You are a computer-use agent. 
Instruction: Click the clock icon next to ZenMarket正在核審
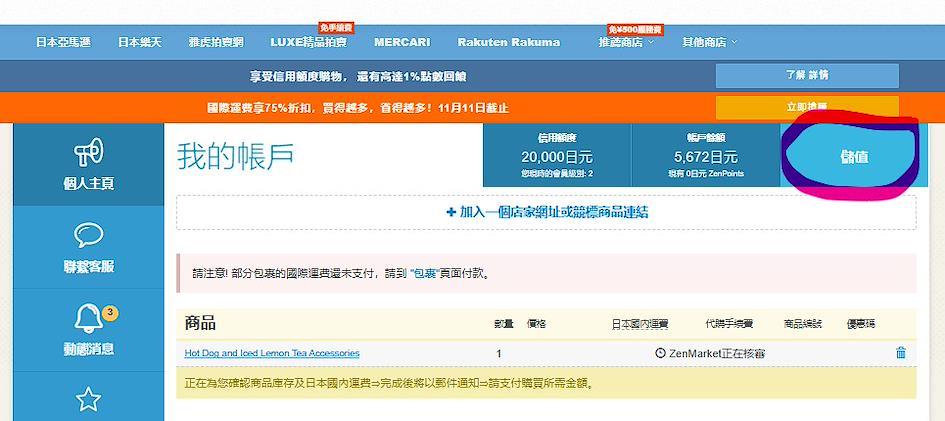tap(660, 353)
